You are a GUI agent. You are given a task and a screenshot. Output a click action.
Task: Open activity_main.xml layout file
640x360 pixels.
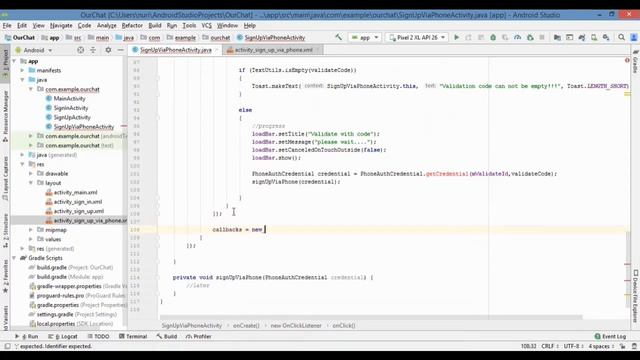pyautogui.click(x=75, y=192)
